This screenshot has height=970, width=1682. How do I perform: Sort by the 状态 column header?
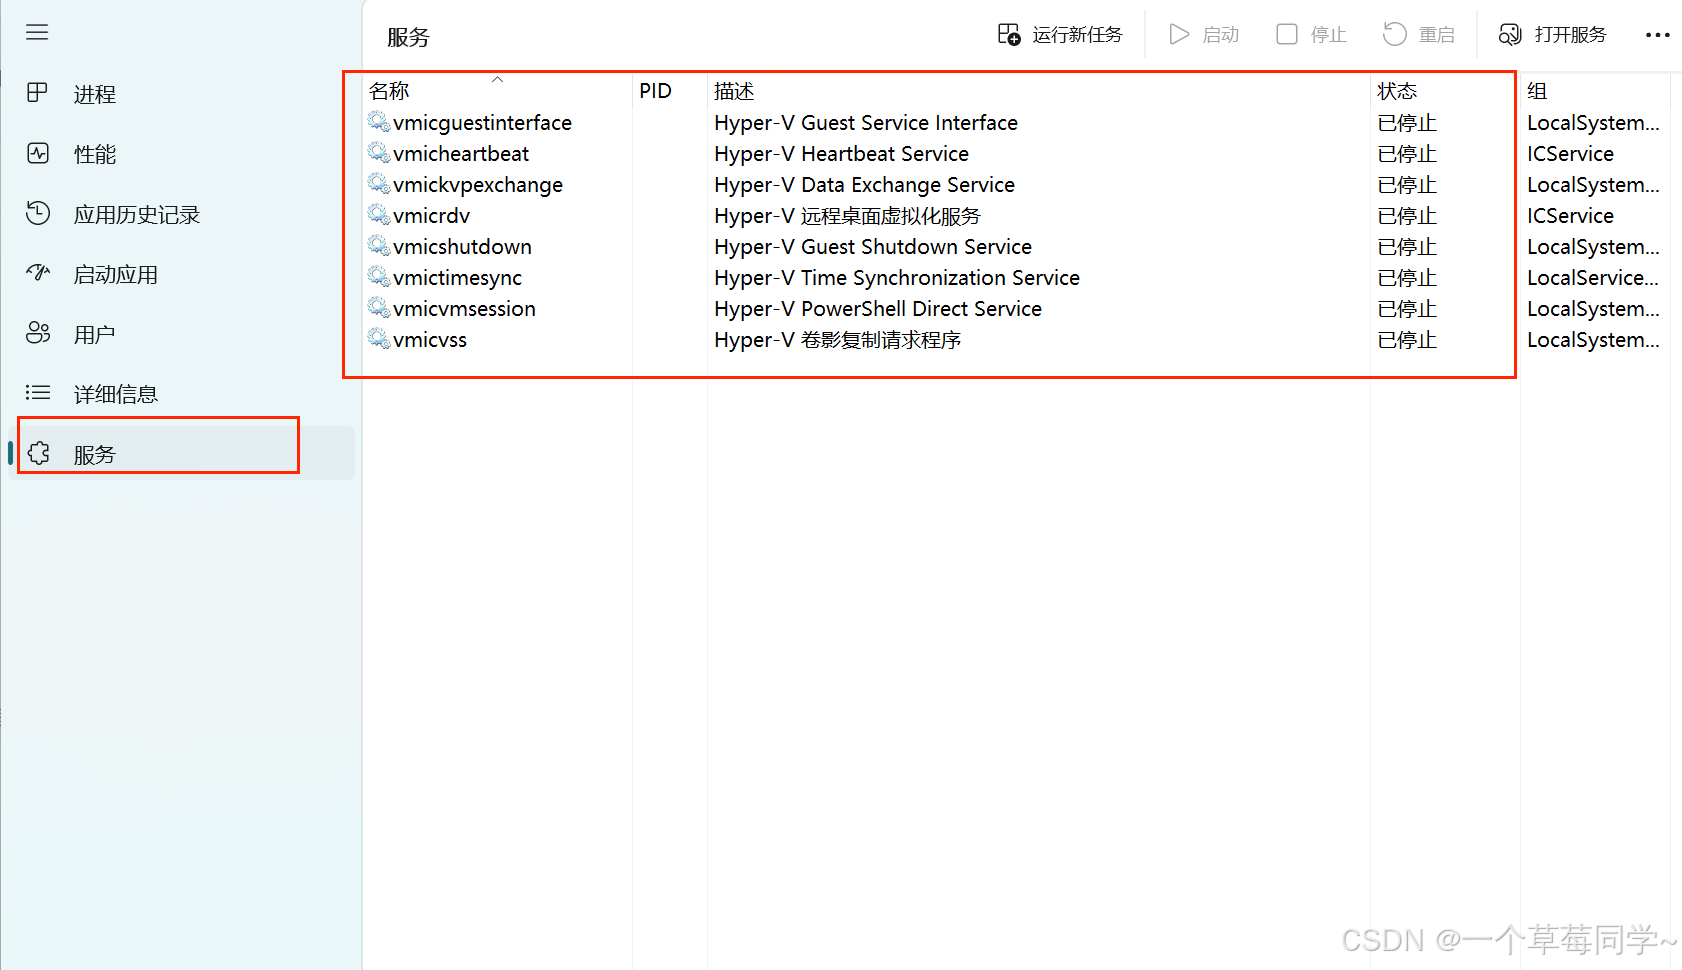[1397, 91]
